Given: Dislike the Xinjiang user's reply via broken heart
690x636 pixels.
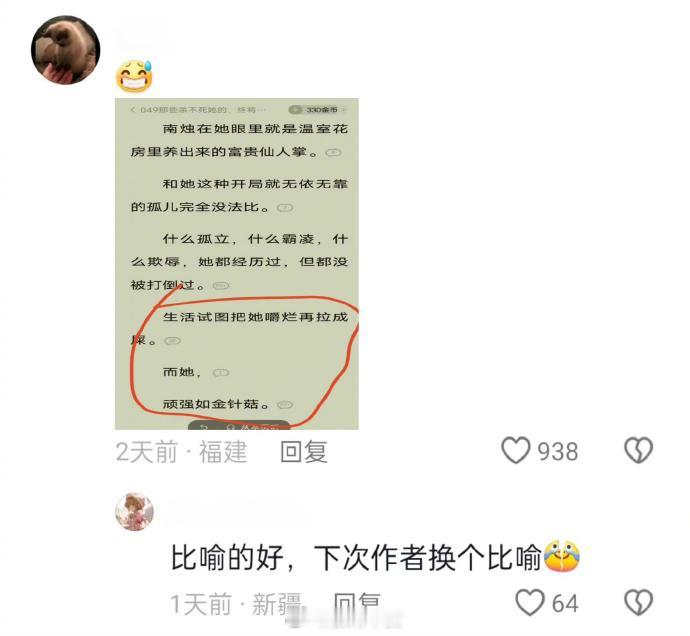Looking at the screenshot, I should (638, 603).
